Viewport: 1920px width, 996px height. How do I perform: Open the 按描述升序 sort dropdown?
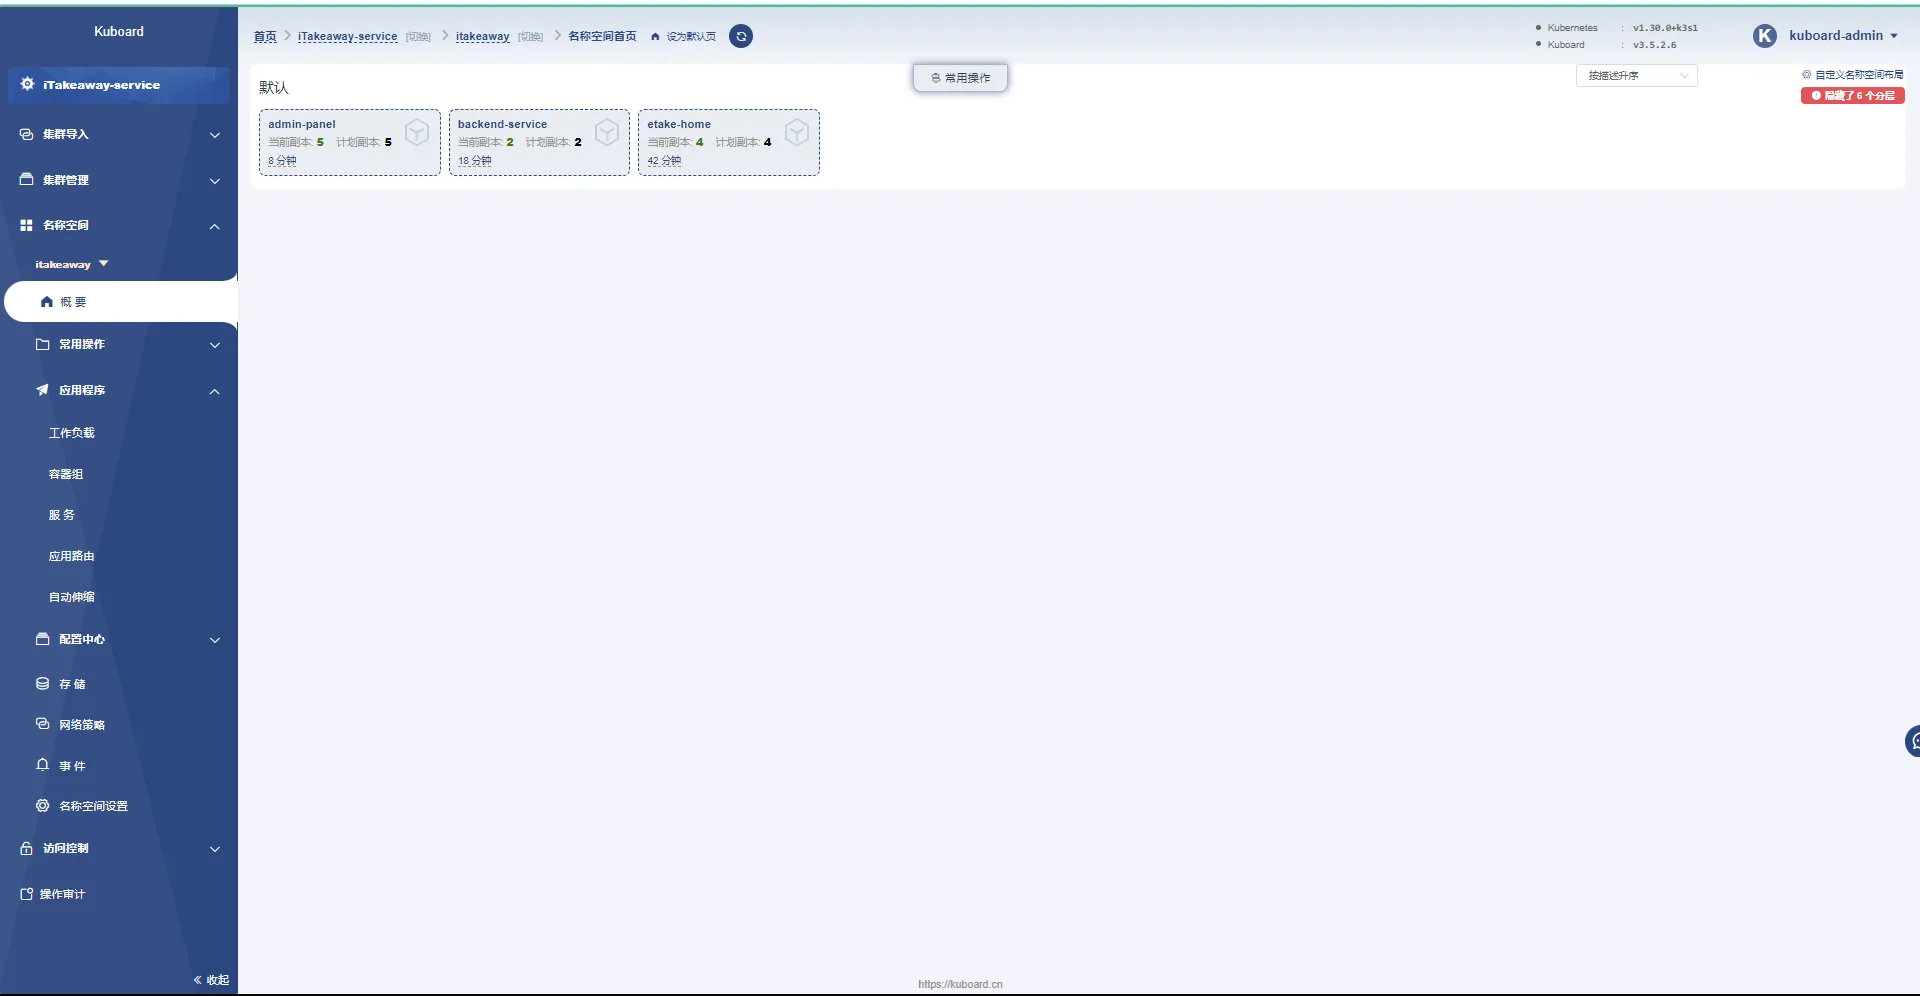1636,76
